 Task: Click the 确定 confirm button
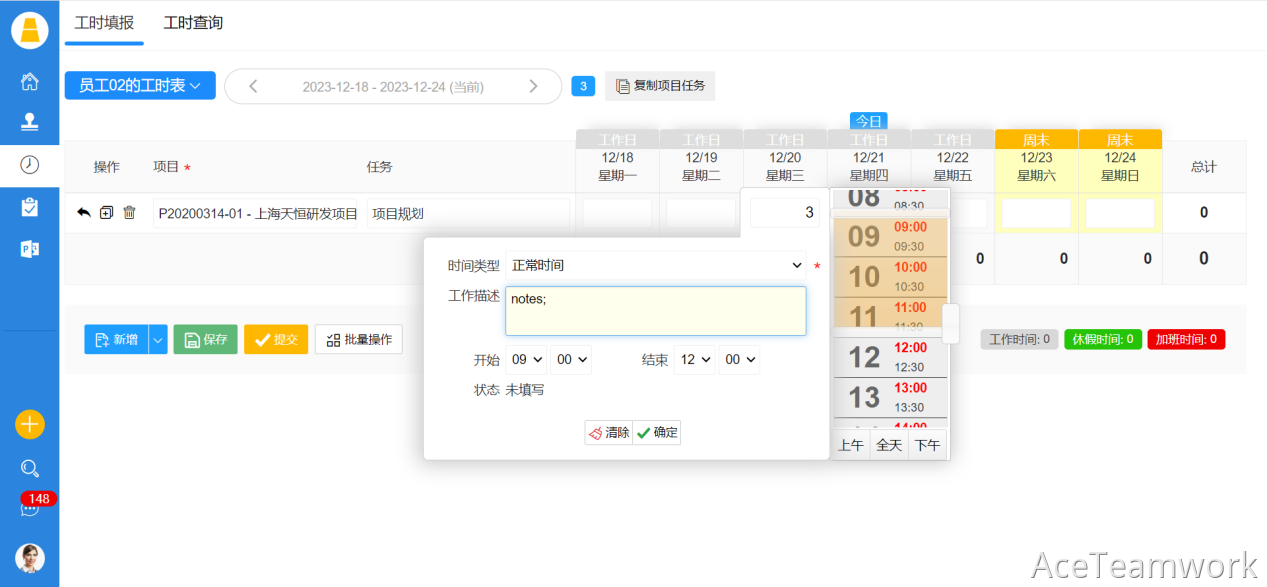657,433
